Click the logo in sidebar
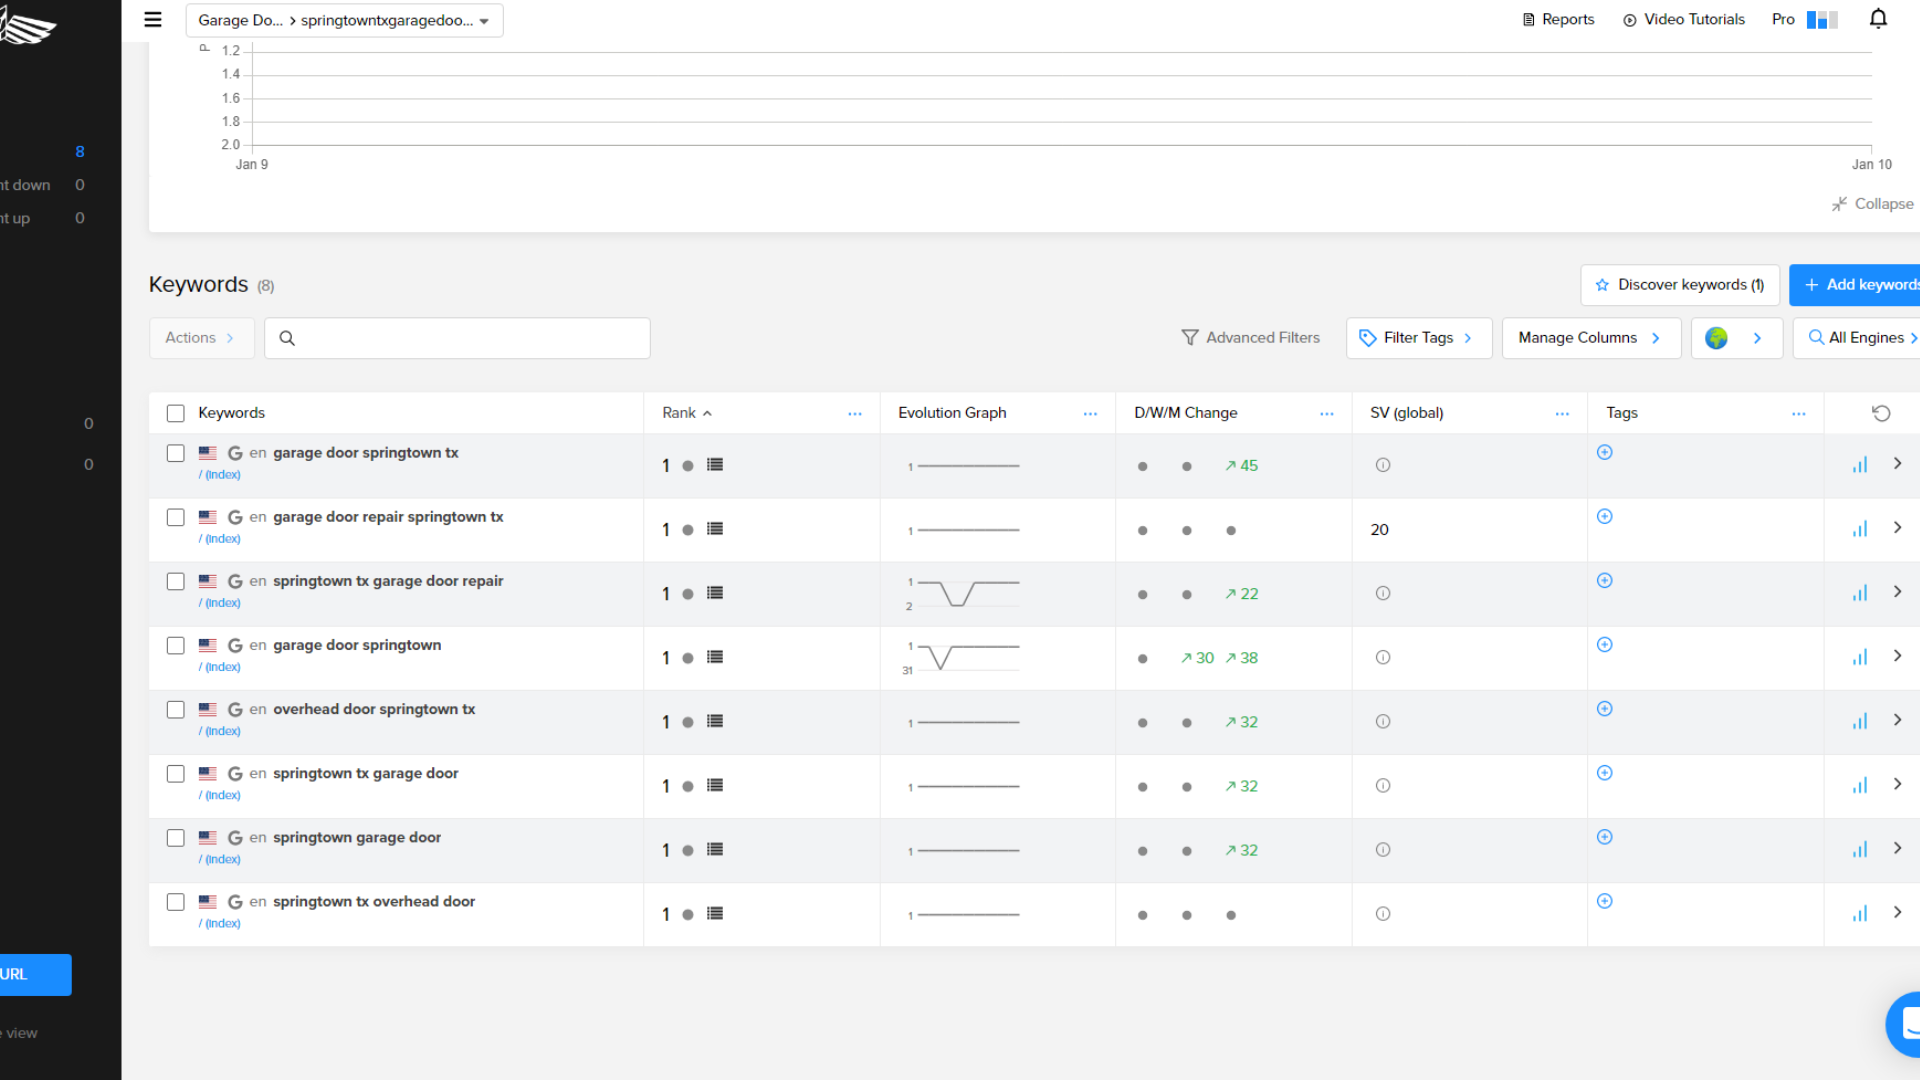Viewport: 1920px width, 1080px height. (28, 24)
